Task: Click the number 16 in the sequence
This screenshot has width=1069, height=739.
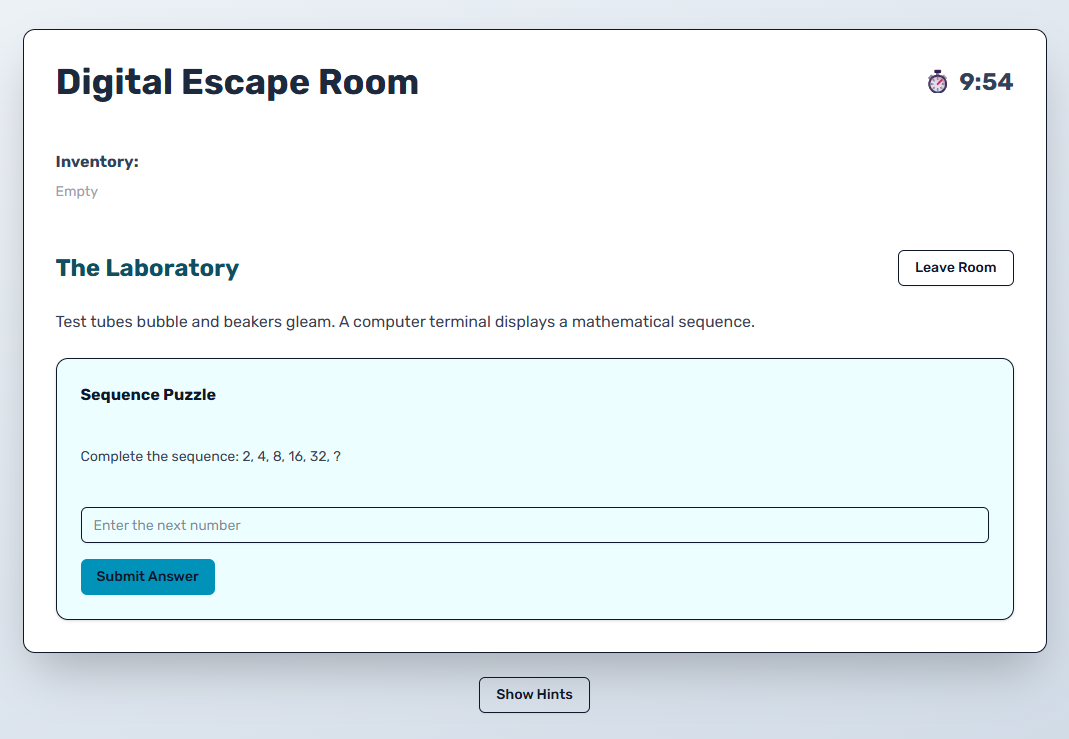Action: [297, 456]
